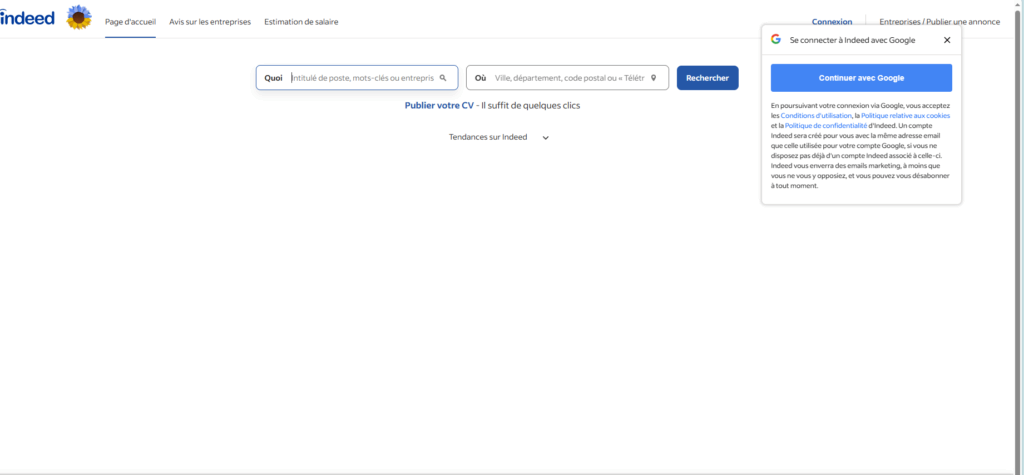
Task: Click Continuer avec Google button
Action: coord(861,78)
